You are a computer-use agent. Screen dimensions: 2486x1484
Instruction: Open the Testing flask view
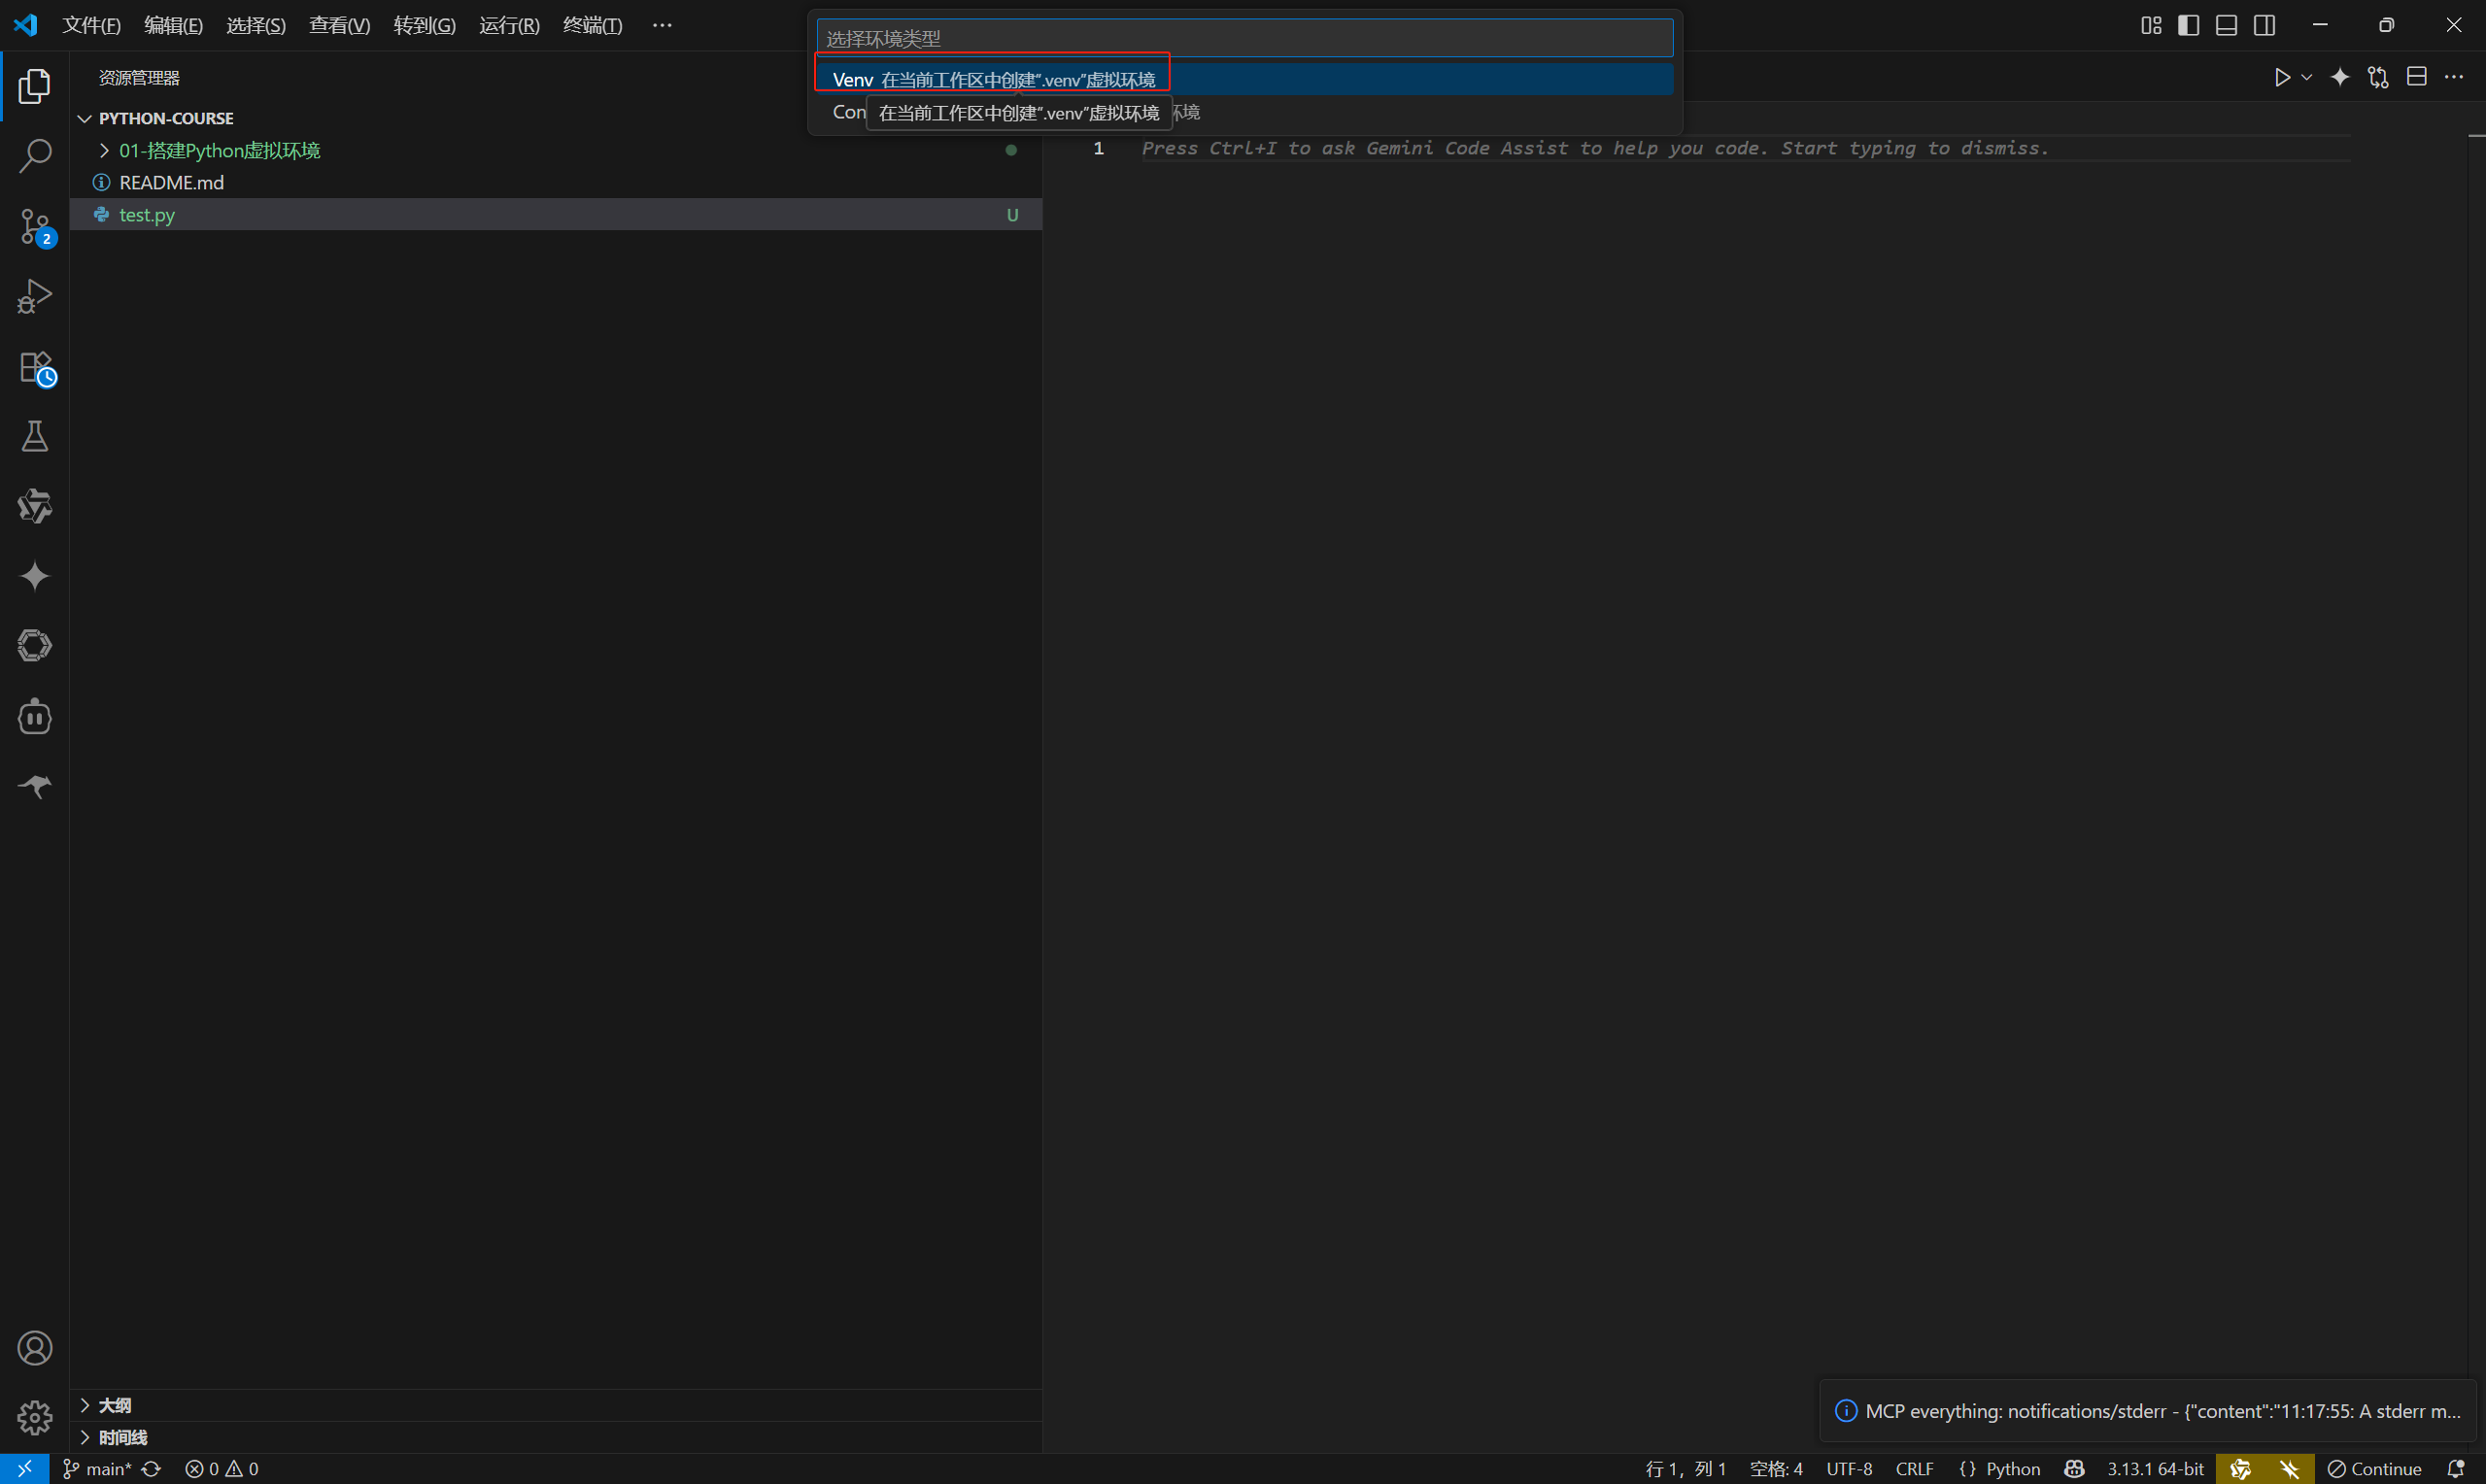click(35, 437)
